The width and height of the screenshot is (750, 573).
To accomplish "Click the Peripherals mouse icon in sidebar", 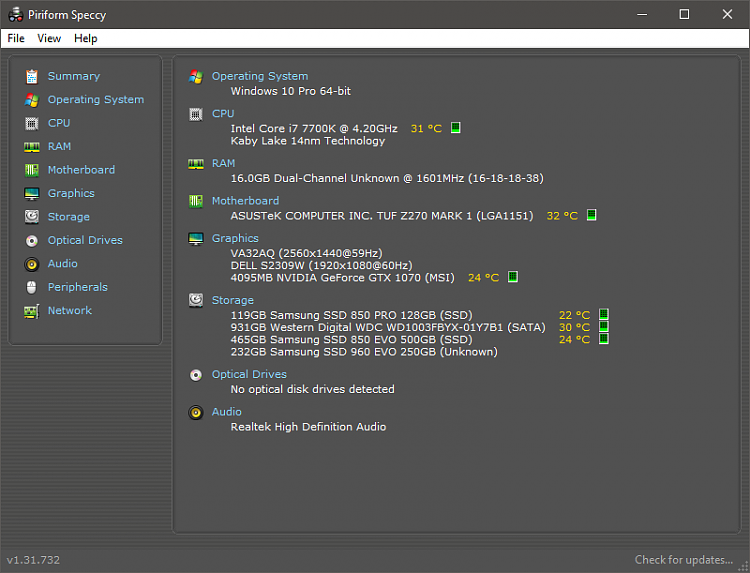I will pyautogui.click(x=32, y=287).
